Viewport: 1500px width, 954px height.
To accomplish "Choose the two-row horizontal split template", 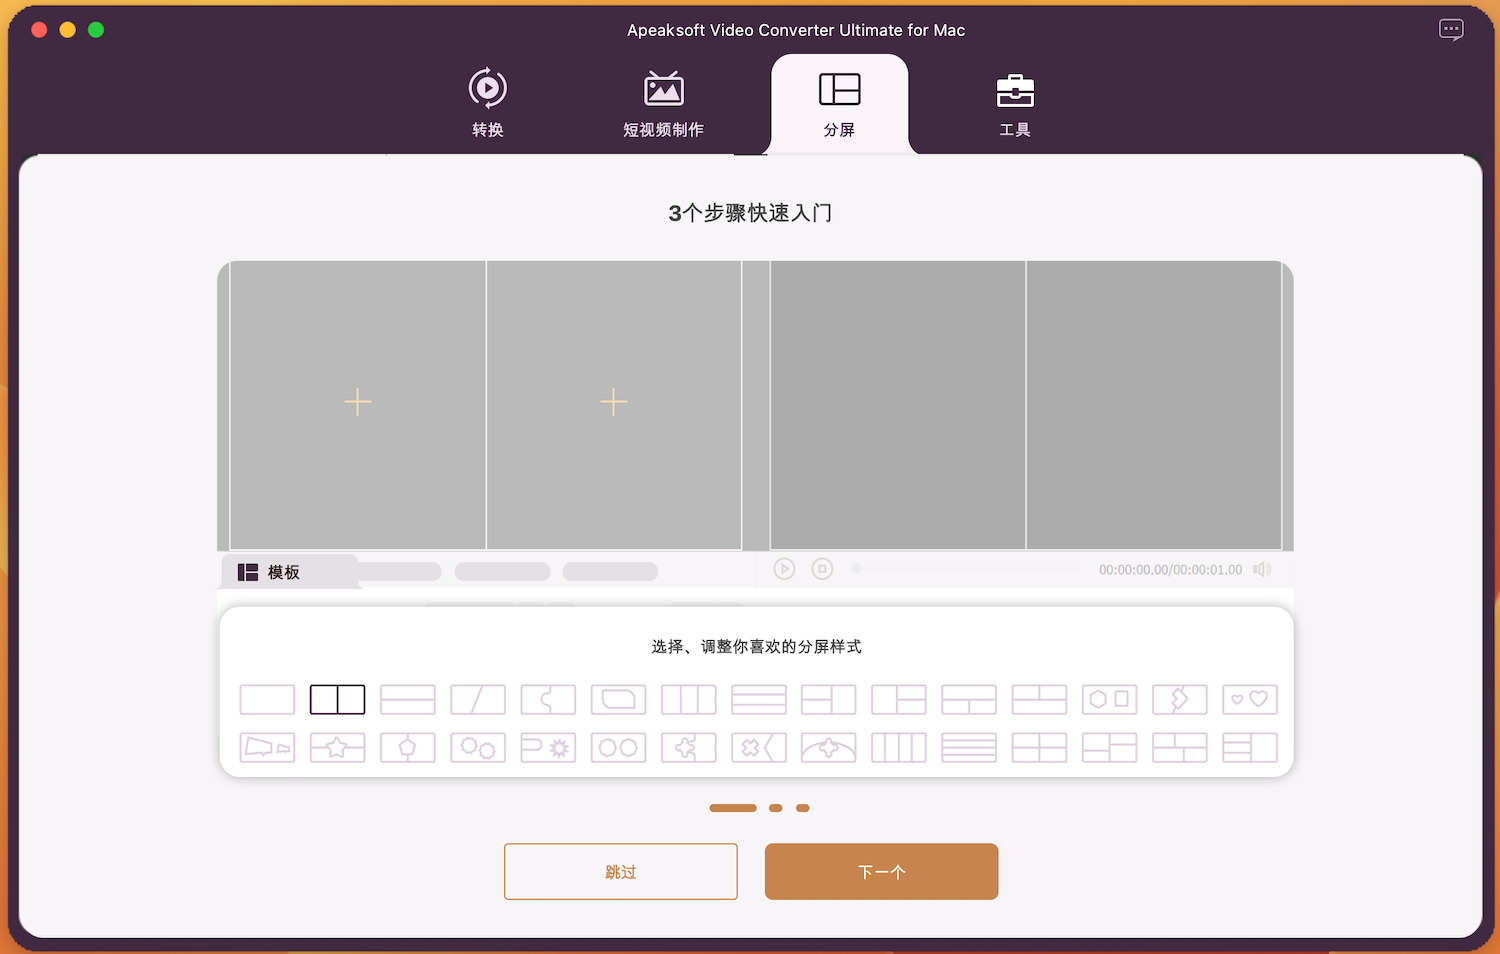I will tap(407, 699).
